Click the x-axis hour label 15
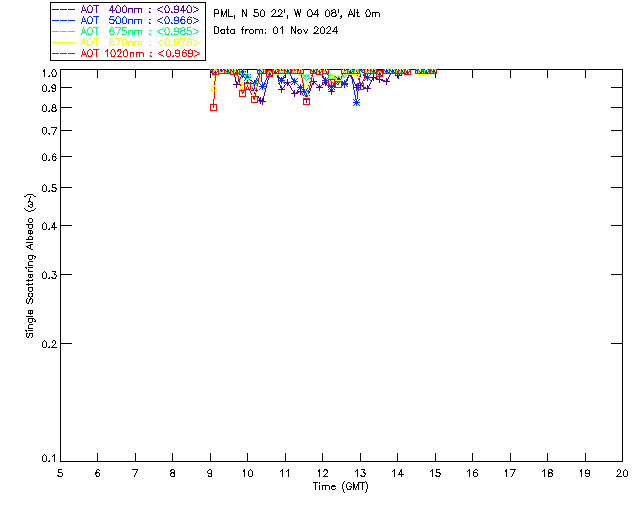This screenshot has width=640, height=512. [435, 473]
